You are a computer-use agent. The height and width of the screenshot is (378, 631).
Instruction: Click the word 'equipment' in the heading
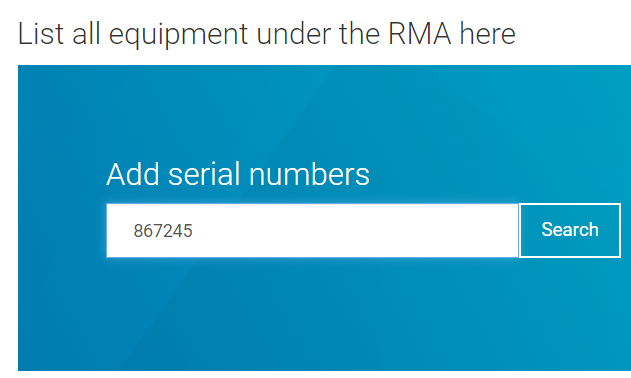(x=178, y=35)
